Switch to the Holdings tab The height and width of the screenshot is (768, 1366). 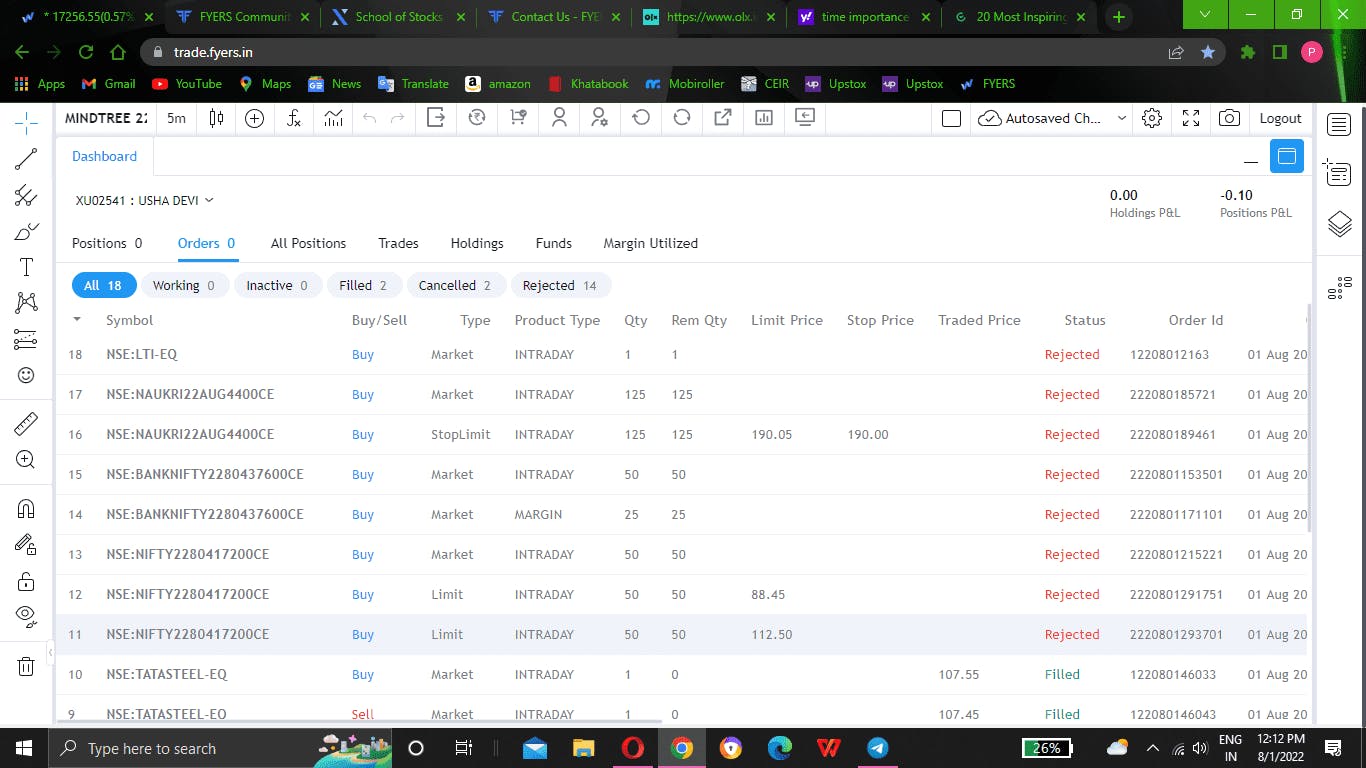pyautogui.click(x=477, y=243)
